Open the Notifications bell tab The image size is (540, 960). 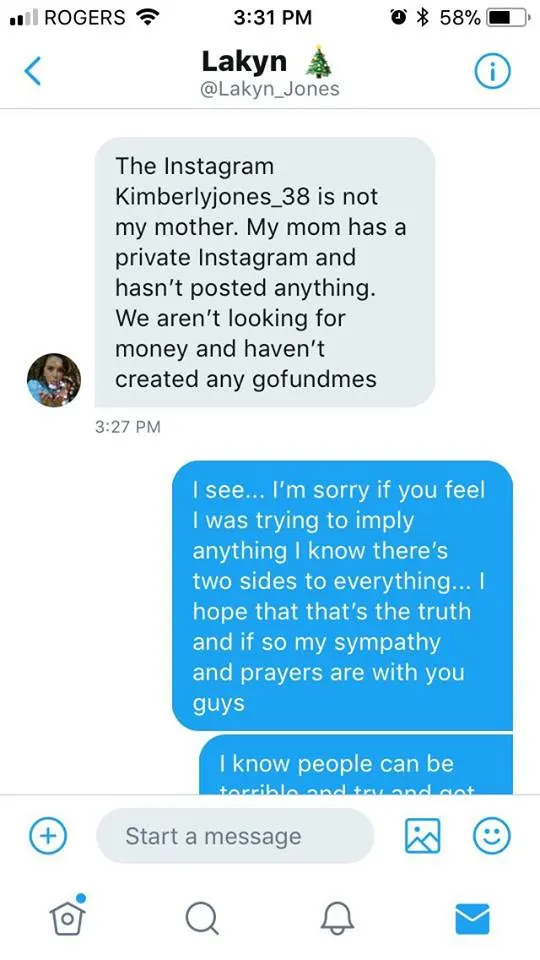337,918
